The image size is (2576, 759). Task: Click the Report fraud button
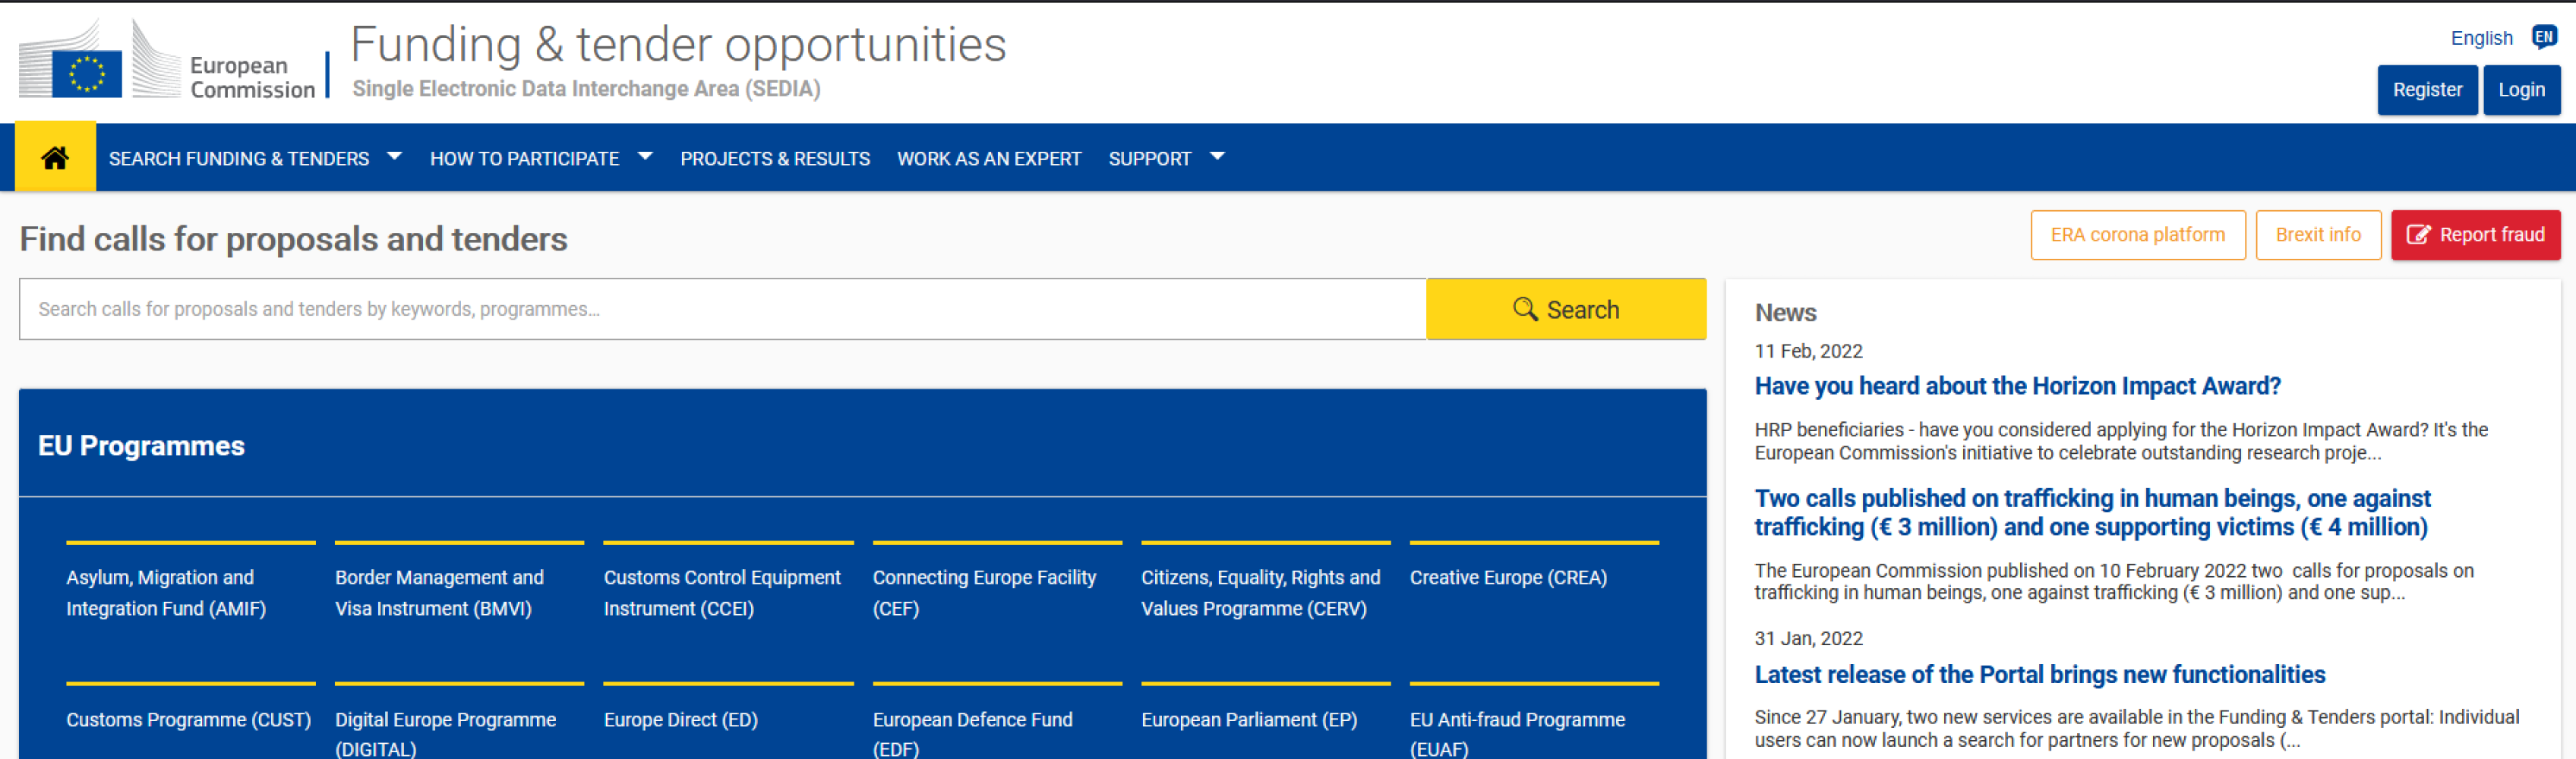coord(2474,235)
